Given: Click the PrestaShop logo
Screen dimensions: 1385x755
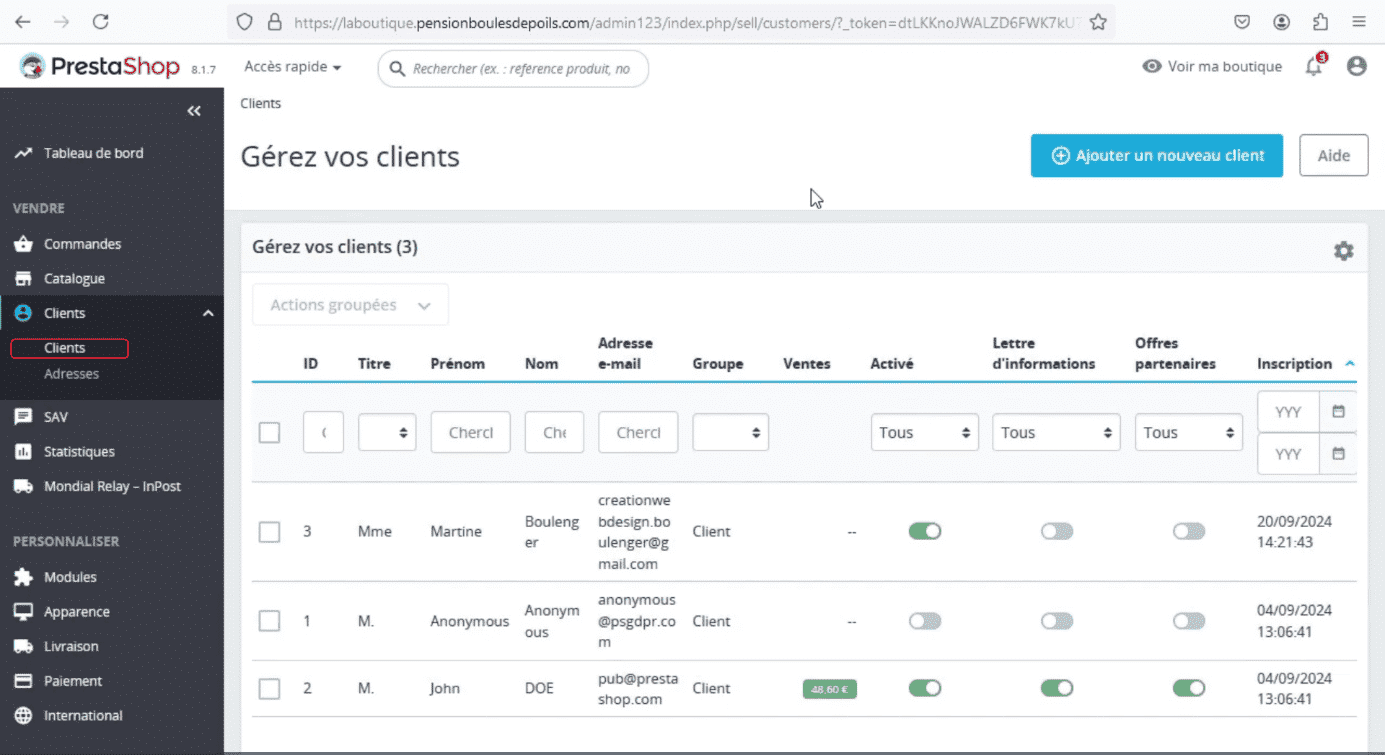Looking at the screenshot, I should pyautogui.click(x=100, y=67).
